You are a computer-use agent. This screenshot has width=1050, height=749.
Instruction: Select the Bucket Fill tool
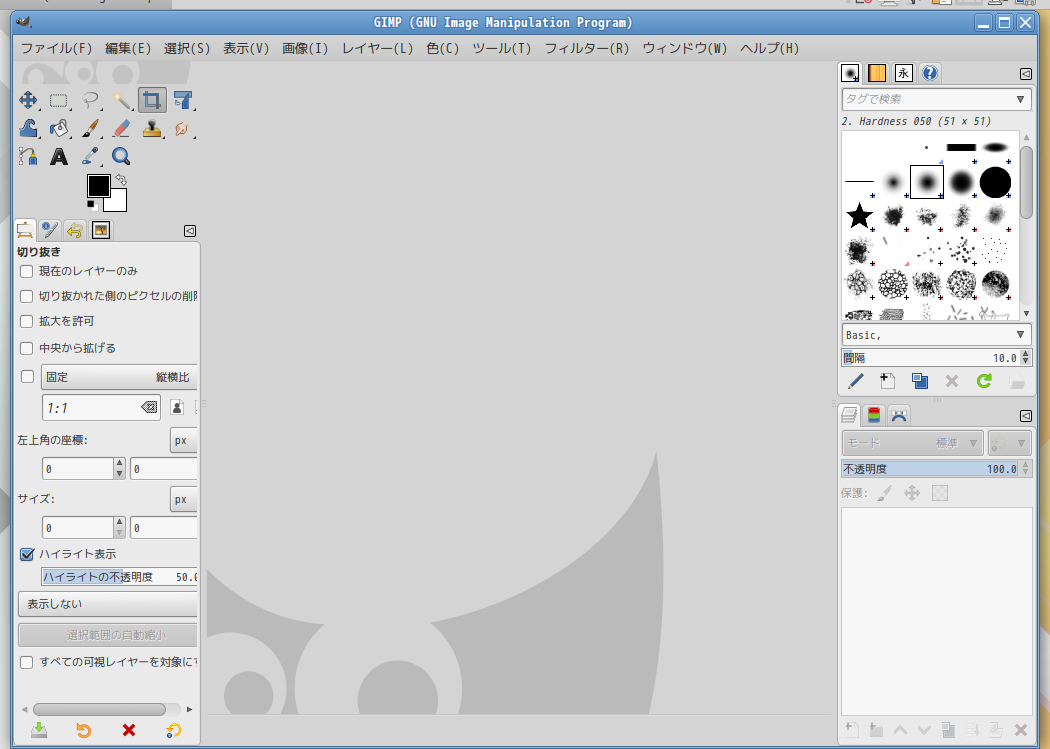[x=59, y=128]
